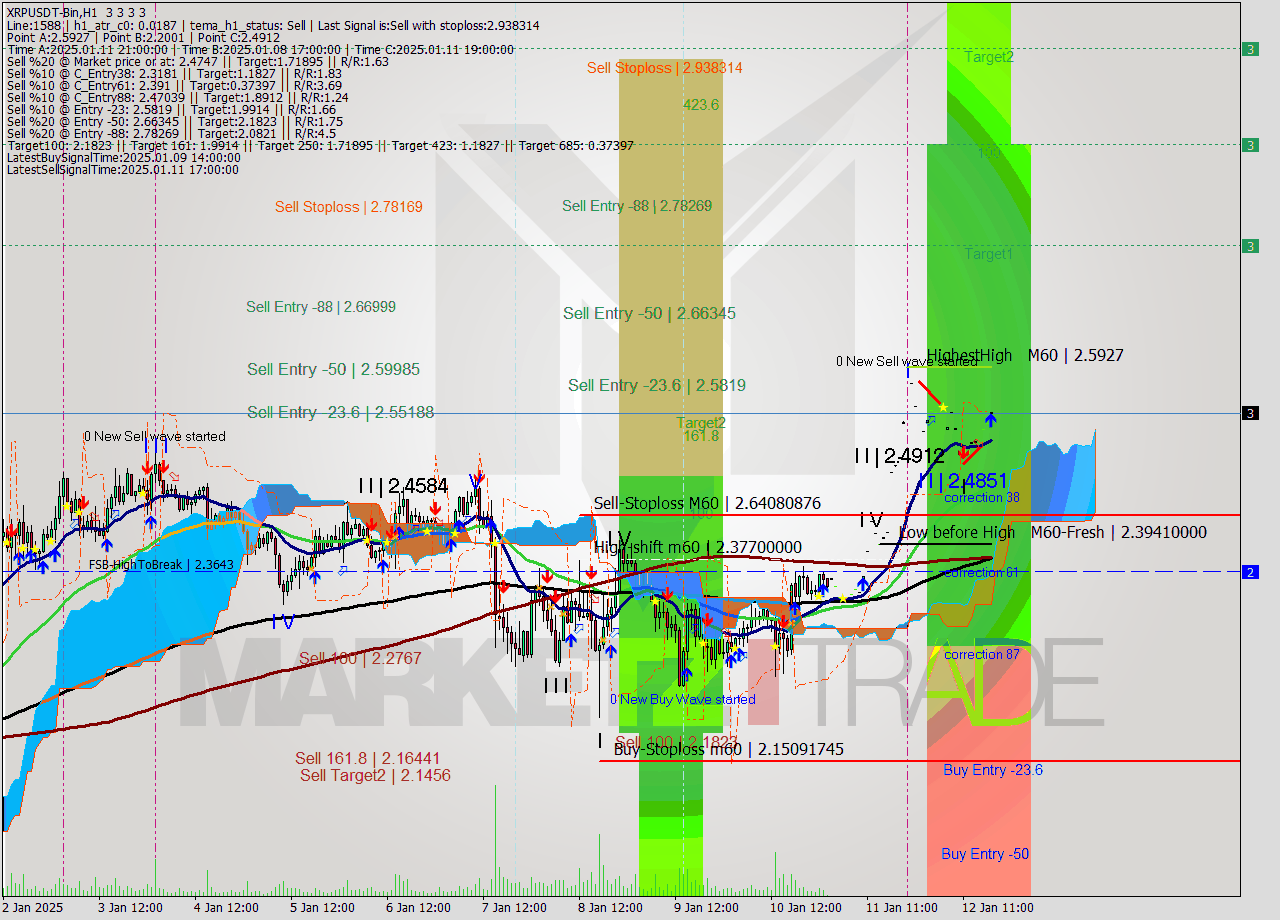Viewport: 1280px width, 920px height.
Task: Click the 'Sell-Stoploss M60 | 2.64080876' label
Action: pyautogui.click(x=707, y=503)
